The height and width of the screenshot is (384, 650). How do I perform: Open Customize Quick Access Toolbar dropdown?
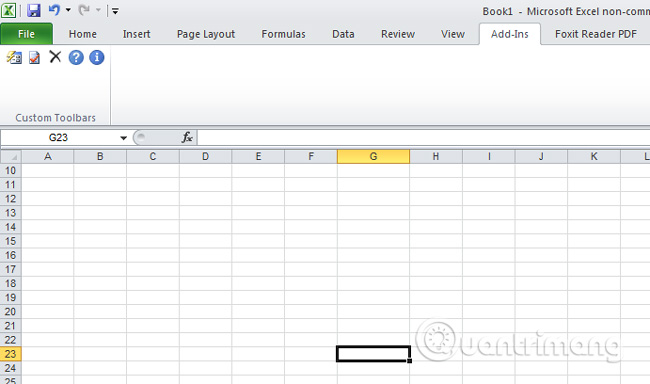pyautogui.click(x=115, y=11)
